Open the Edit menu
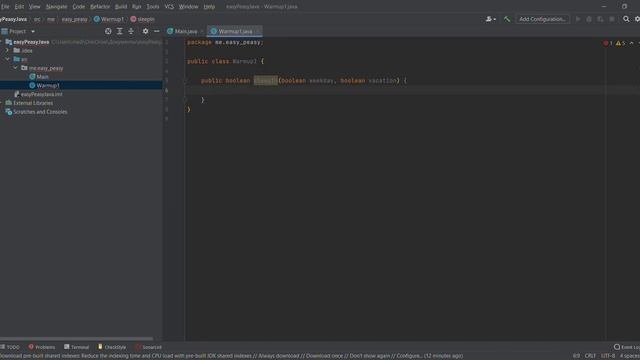640x360 pixels. click(19, 7)
